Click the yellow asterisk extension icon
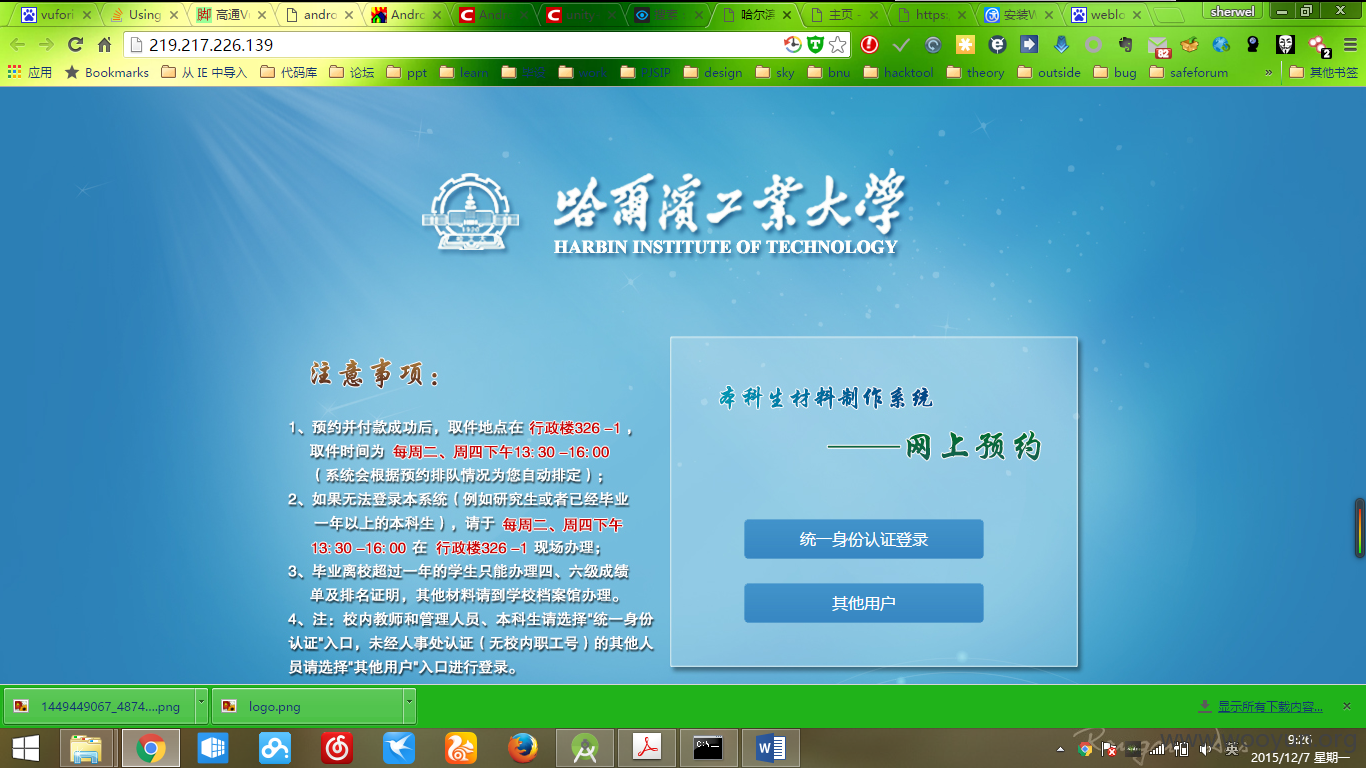The height and width of the screenshot is (768, 1366). coord(965,45)
